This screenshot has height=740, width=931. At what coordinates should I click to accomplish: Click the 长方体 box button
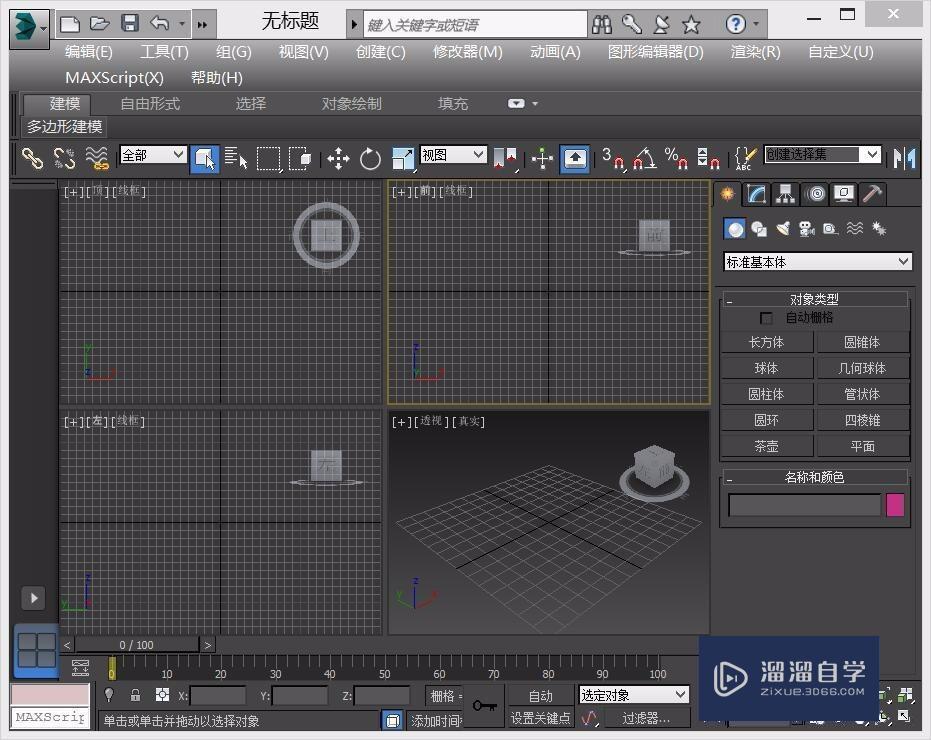766,342
